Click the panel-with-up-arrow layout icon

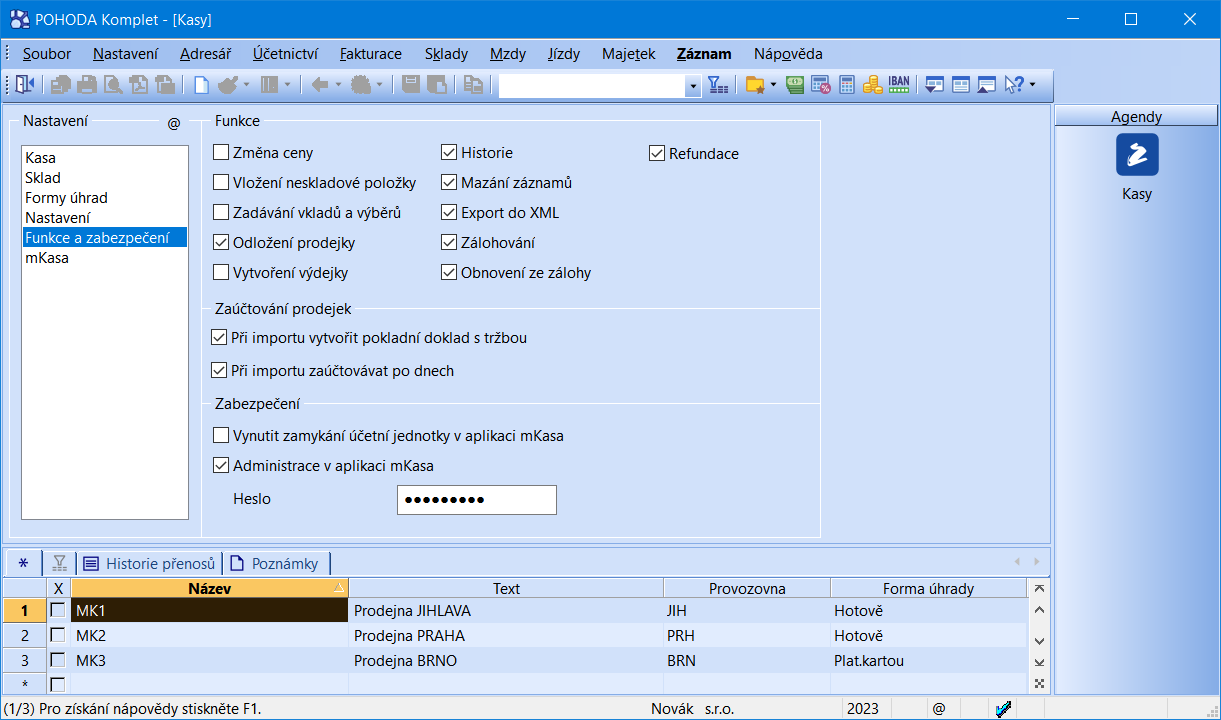point(986,85)
